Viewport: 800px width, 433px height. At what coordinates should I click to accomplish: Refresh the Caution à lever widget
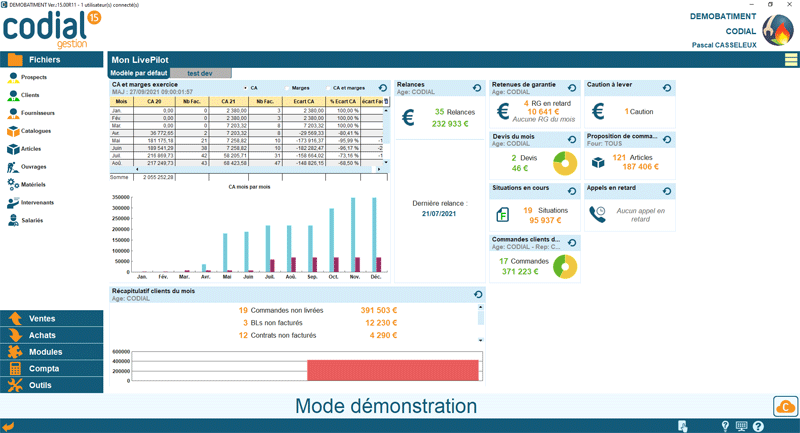point(667,88)
